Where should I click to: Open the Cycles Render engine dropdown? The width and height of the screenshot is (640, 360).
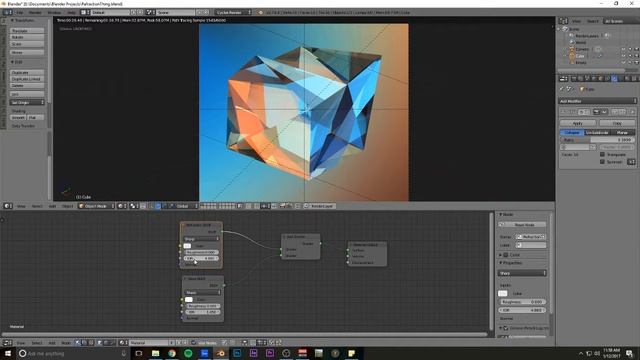pos(234,13)
